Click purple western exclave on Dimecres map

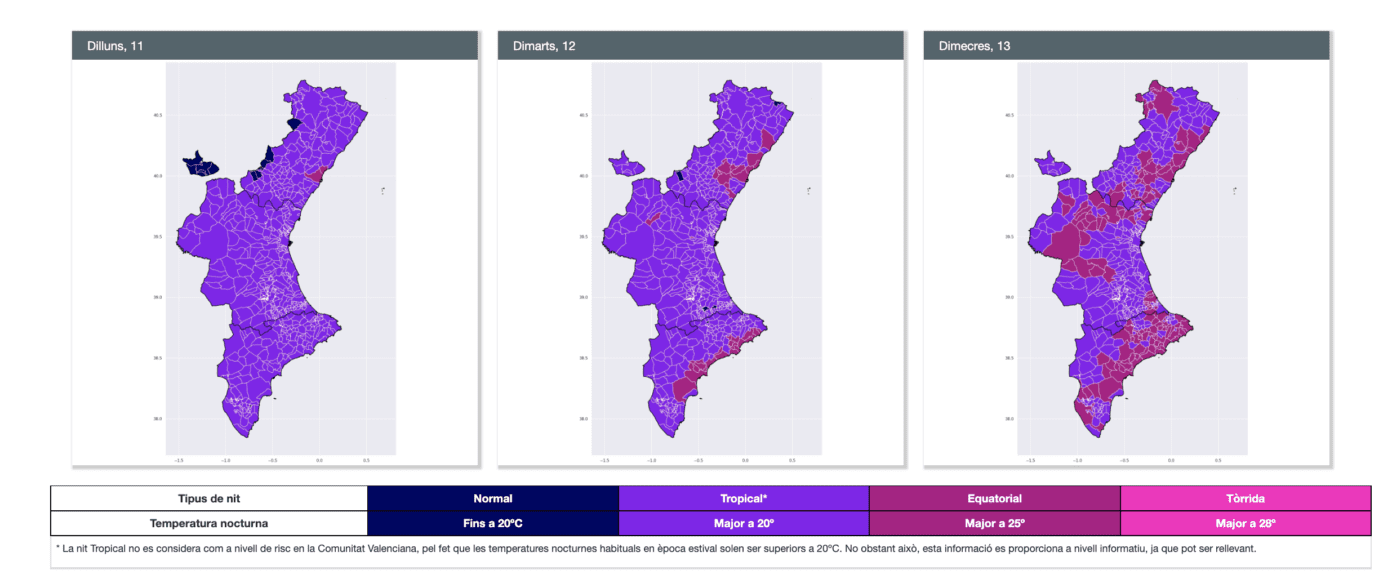1053,163
